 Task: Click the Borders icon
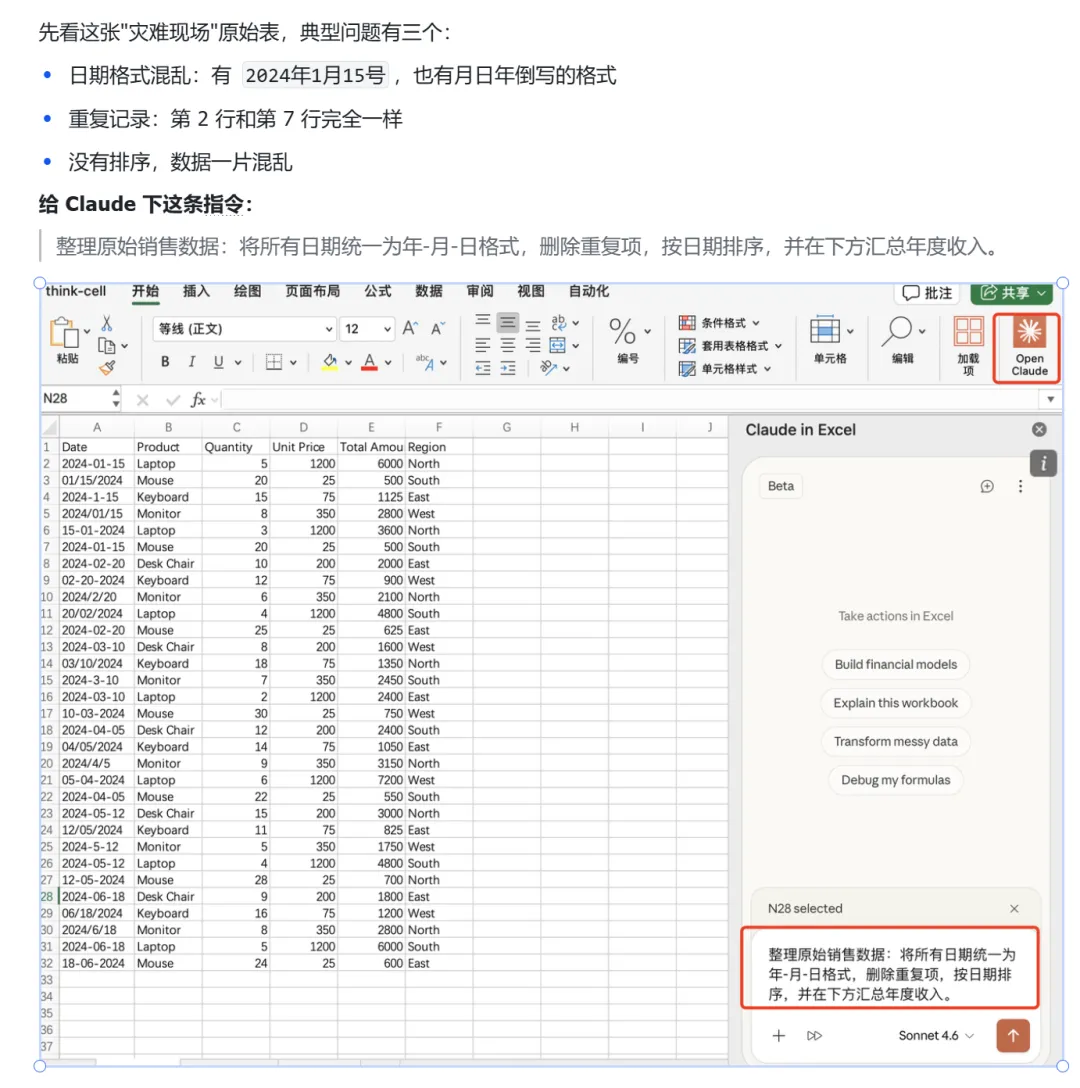274,362
